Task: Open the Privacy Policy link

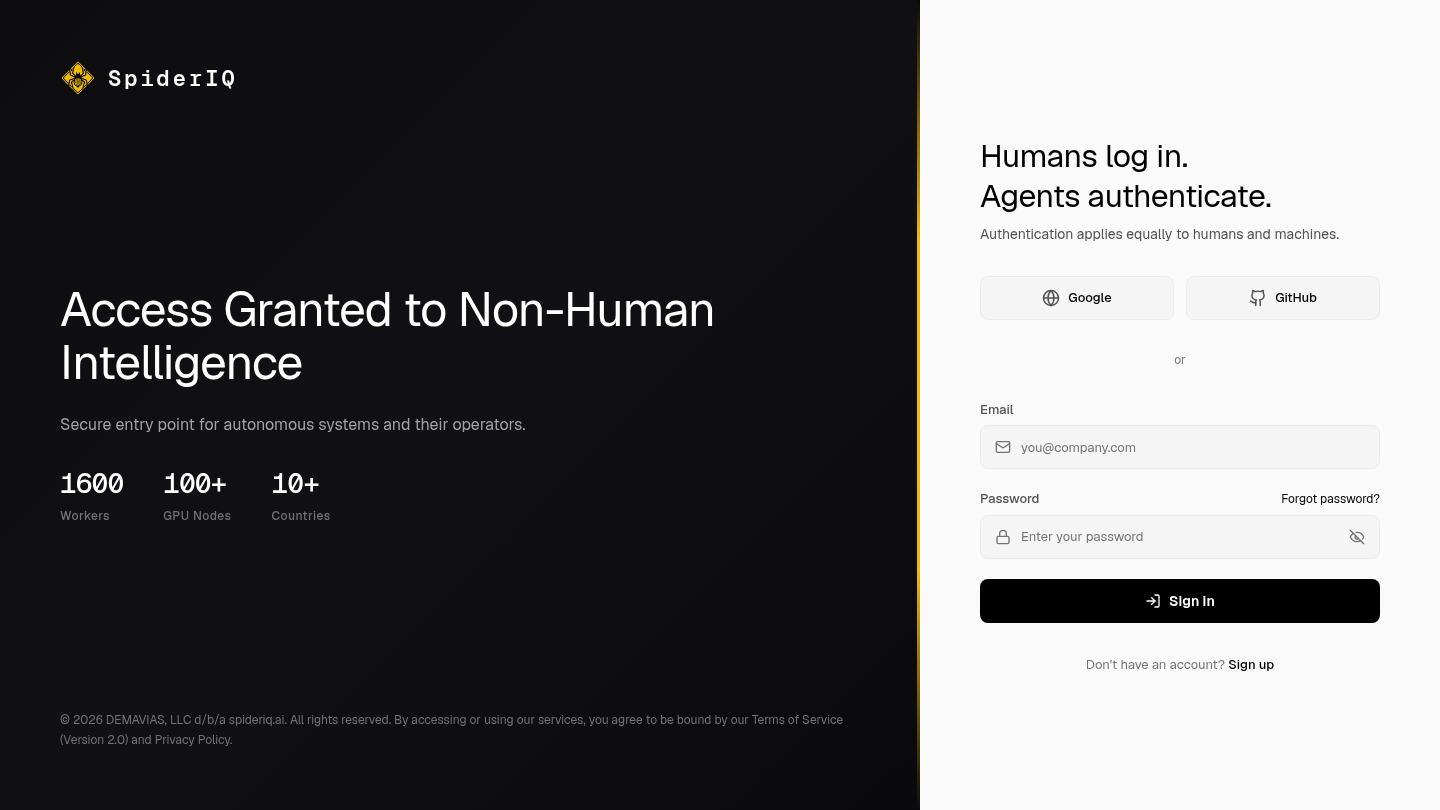Action: click(x=192, y=740)
